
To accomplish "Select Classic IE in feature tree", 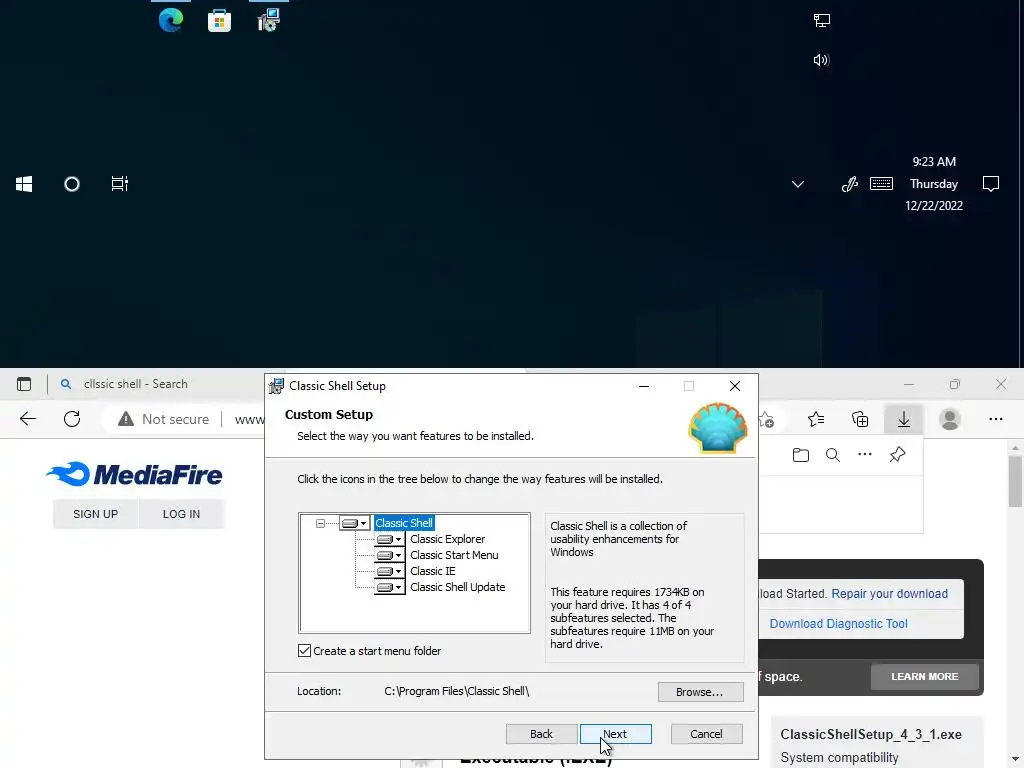I will pos(432,571).
